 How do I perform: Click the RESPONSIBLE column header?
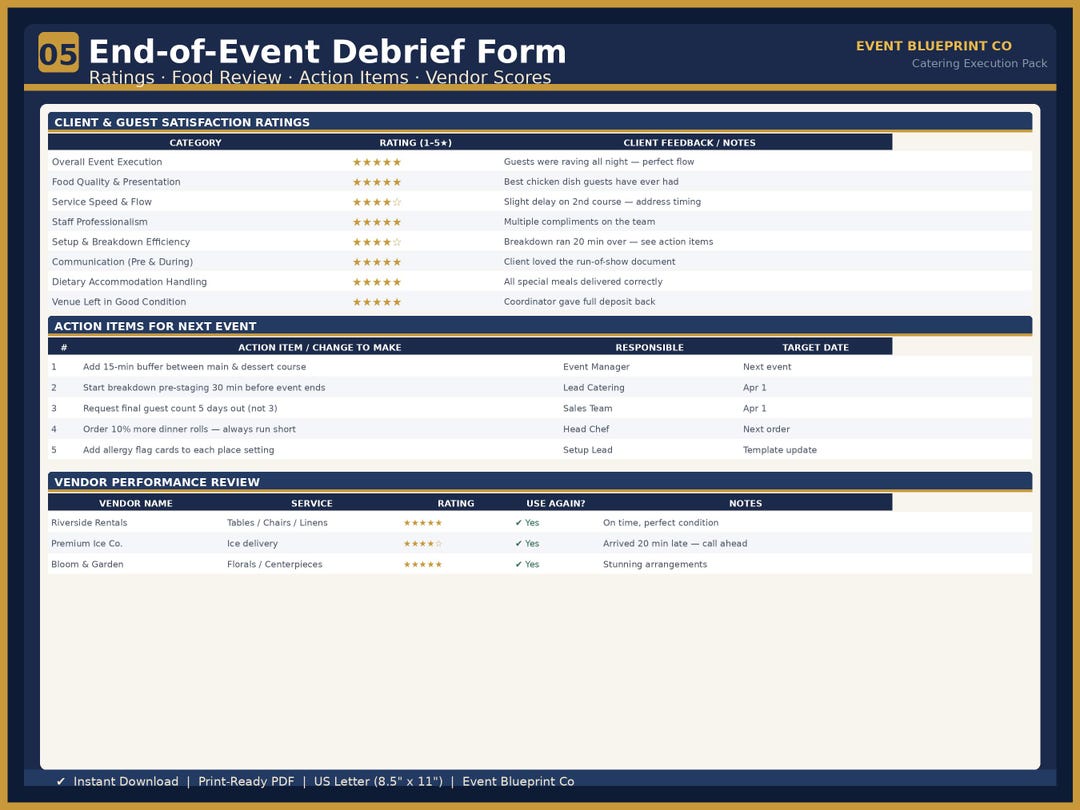click(x=650, y=347)
